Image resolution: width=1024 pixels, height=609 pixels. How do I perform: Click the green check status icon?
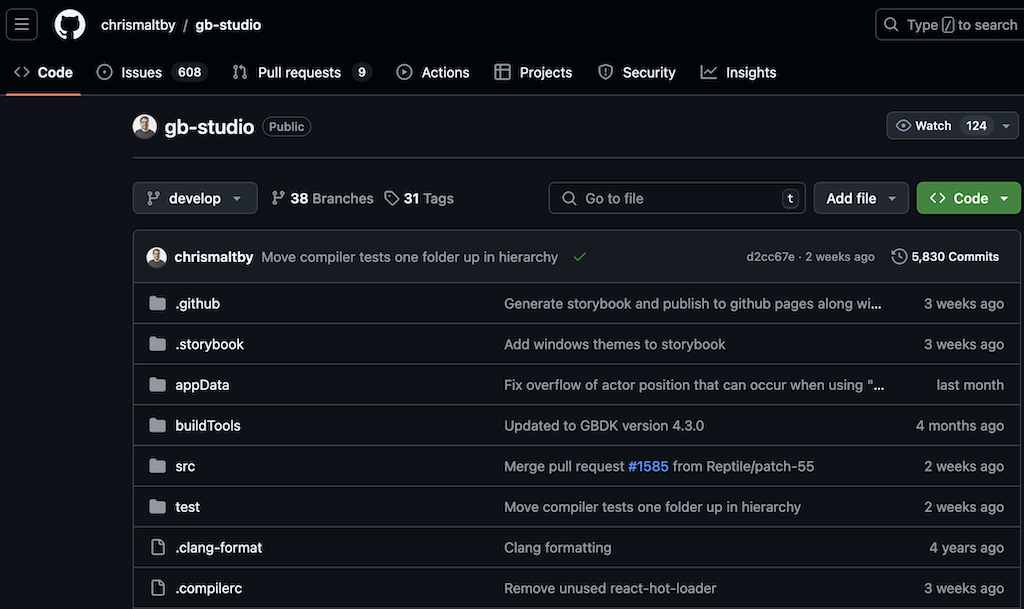pos(579,257)
